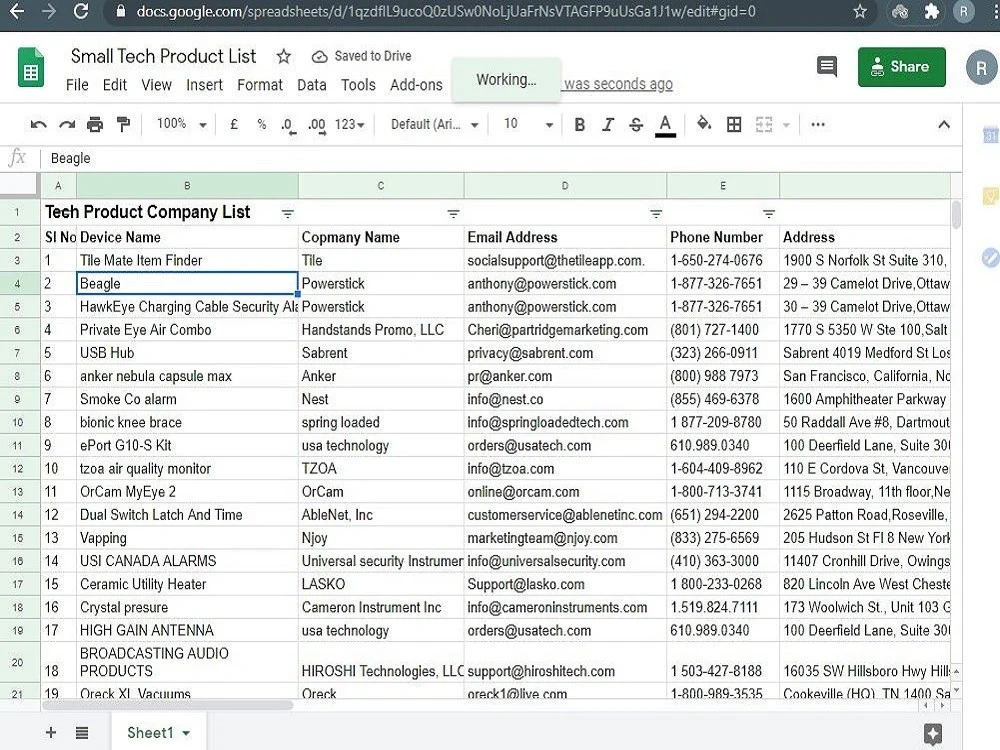The height and width of the screenshot is (750, 1000).
Task: Select the Sheet1 tab
Action: (158, 733)
